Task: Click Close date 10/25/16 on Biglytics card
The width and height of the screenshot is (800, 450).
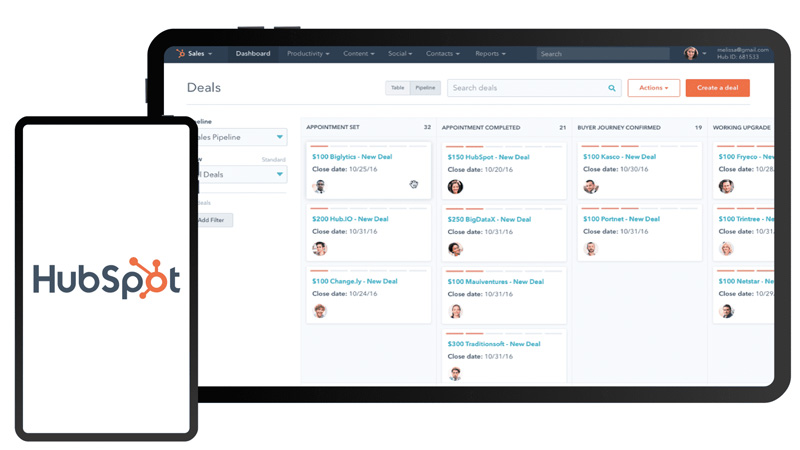Action: (x=344, y=169)
